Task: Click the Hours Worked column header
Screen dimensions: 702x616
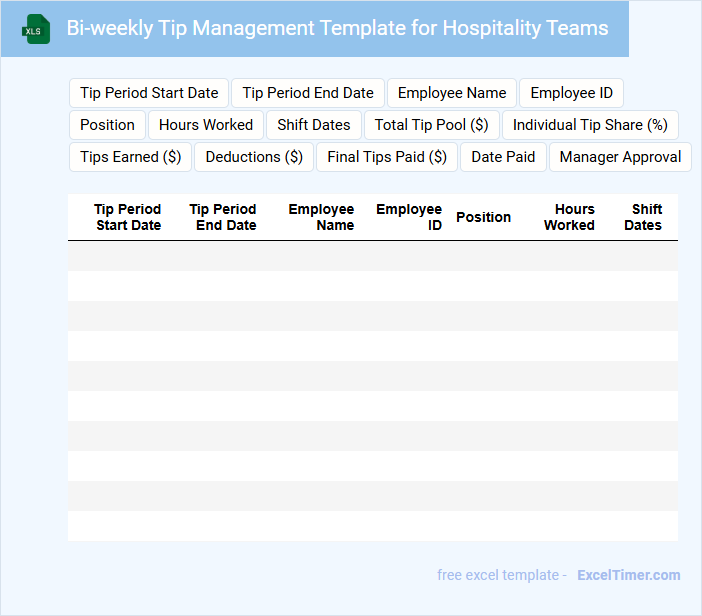Action: tap(569, 217)
